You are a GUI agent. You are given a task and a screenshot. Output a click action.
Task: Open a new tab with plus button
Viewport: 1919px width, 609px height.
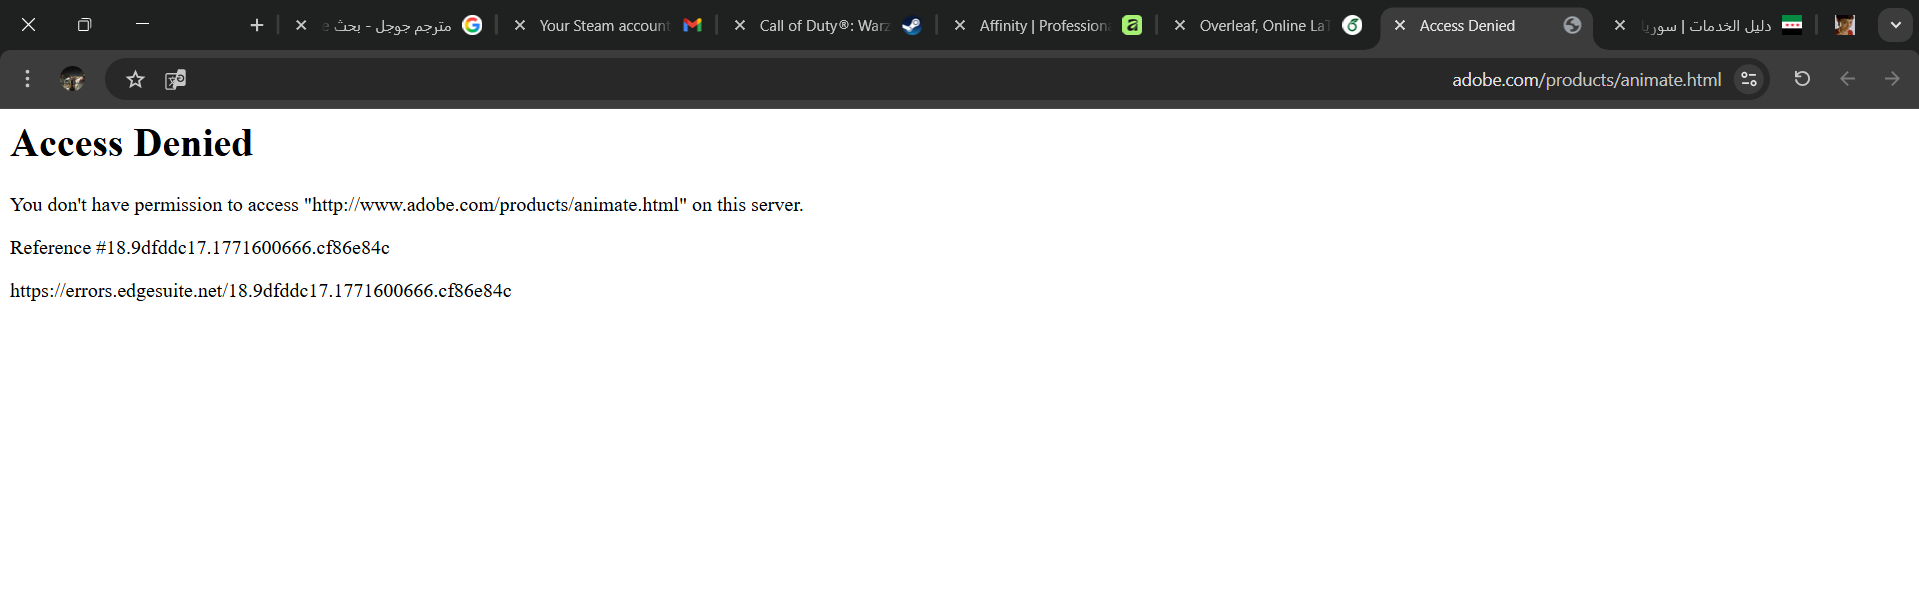(x=257, y=25)
